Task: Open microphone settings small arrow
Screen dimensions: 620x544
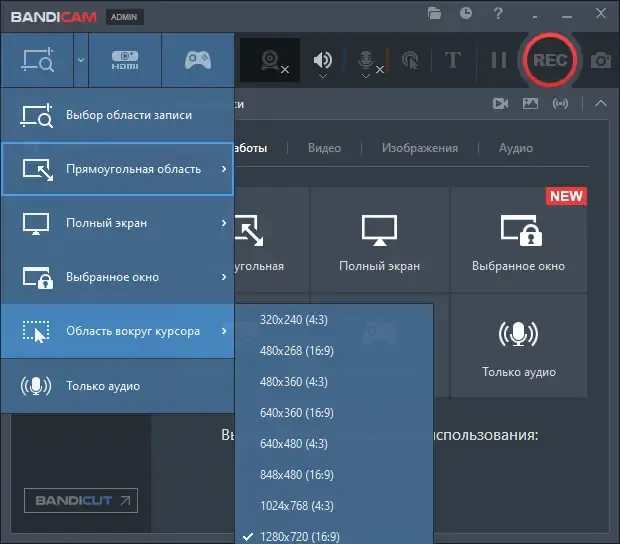Action: [366, 76]
